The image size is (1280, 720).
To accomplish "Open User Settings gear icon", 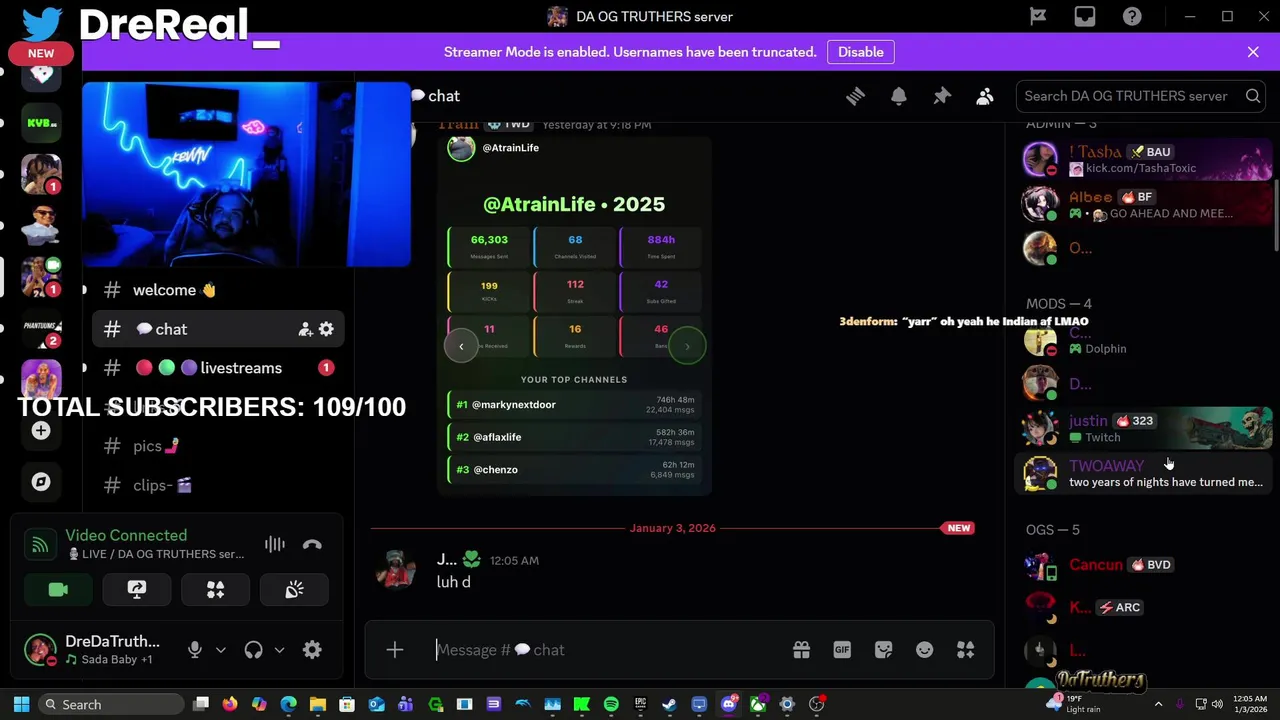I will tap(312, 650).
